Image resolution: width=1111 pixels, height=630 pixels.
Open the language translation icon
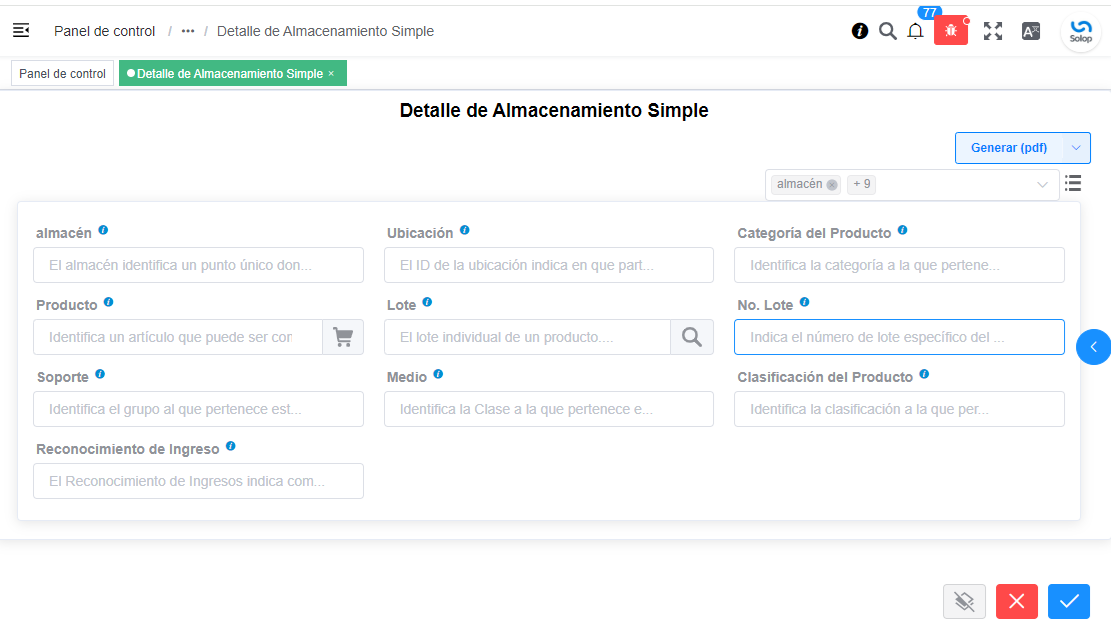tap(1031, 31)
